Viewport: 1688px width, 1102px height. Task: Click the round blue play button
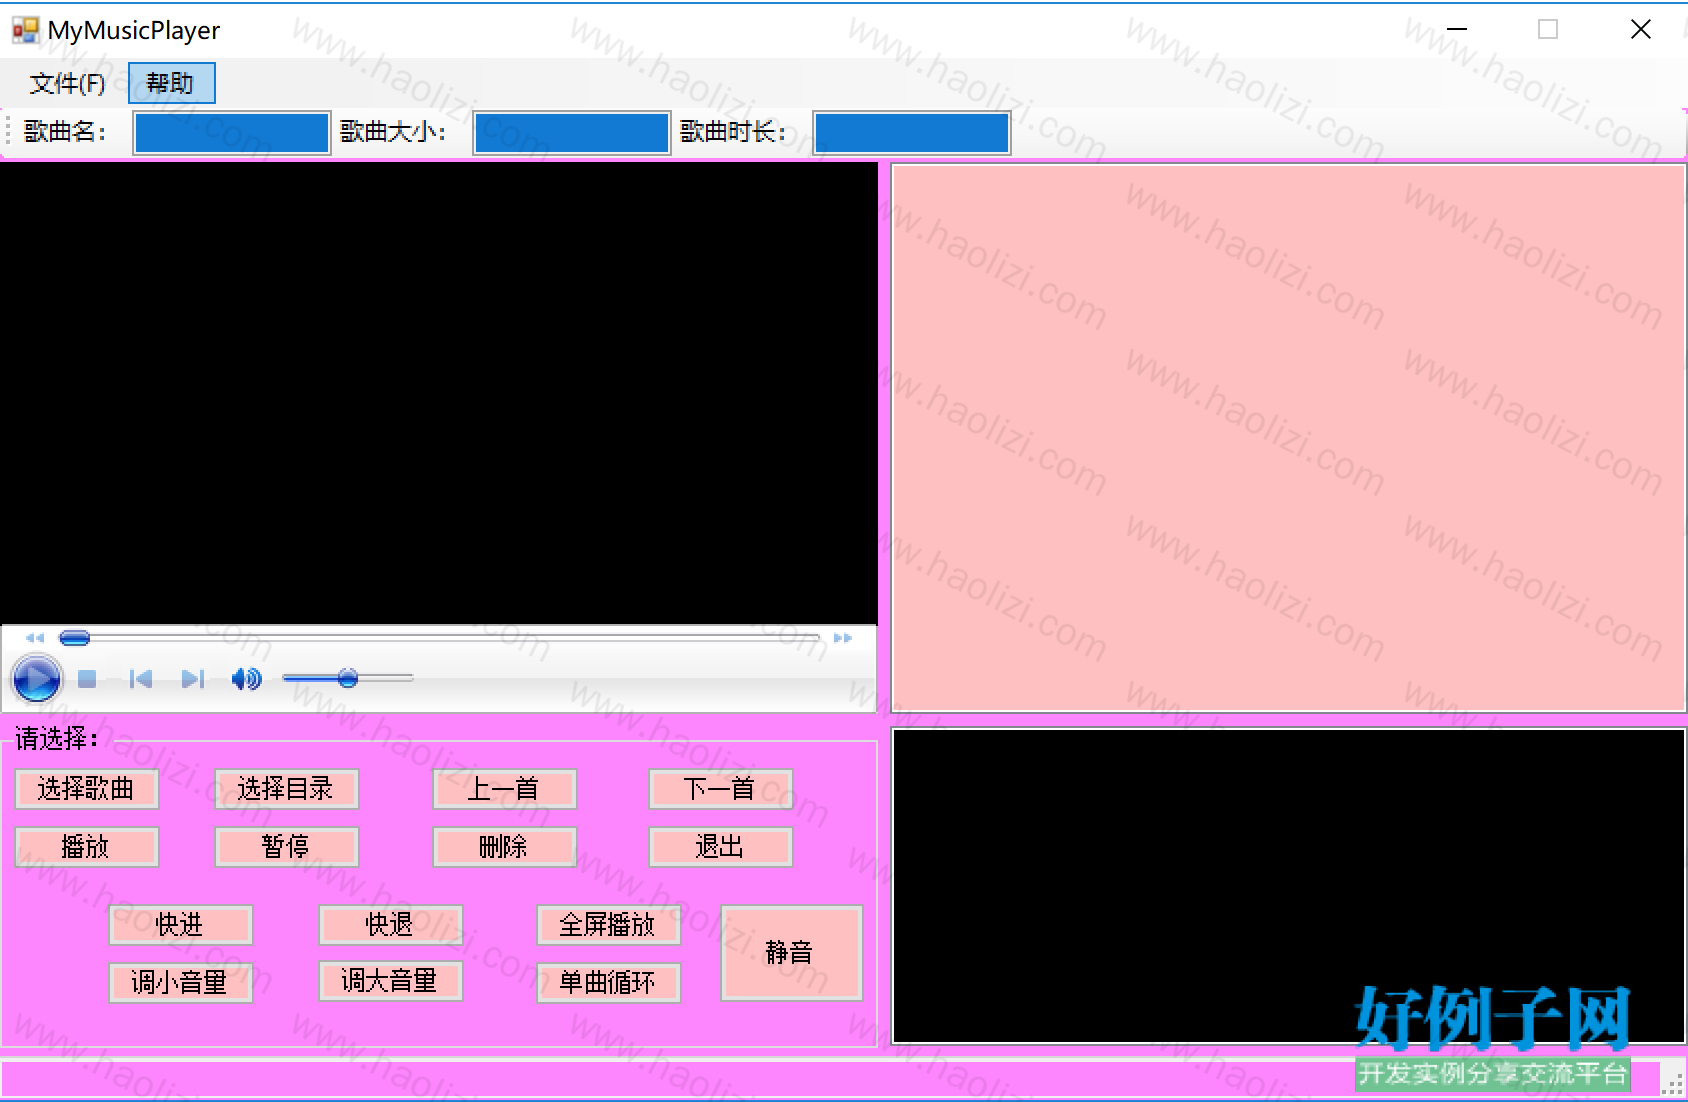coord(37,679)
